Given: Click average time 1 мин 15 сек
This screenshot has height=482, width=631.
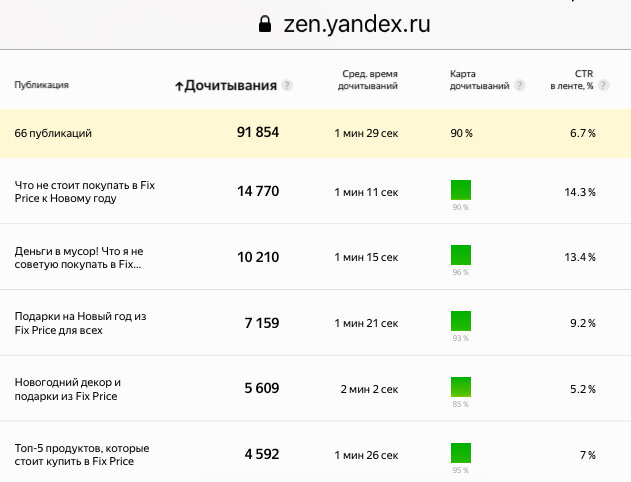Looking at the screenshot, I should click(366, 257).
